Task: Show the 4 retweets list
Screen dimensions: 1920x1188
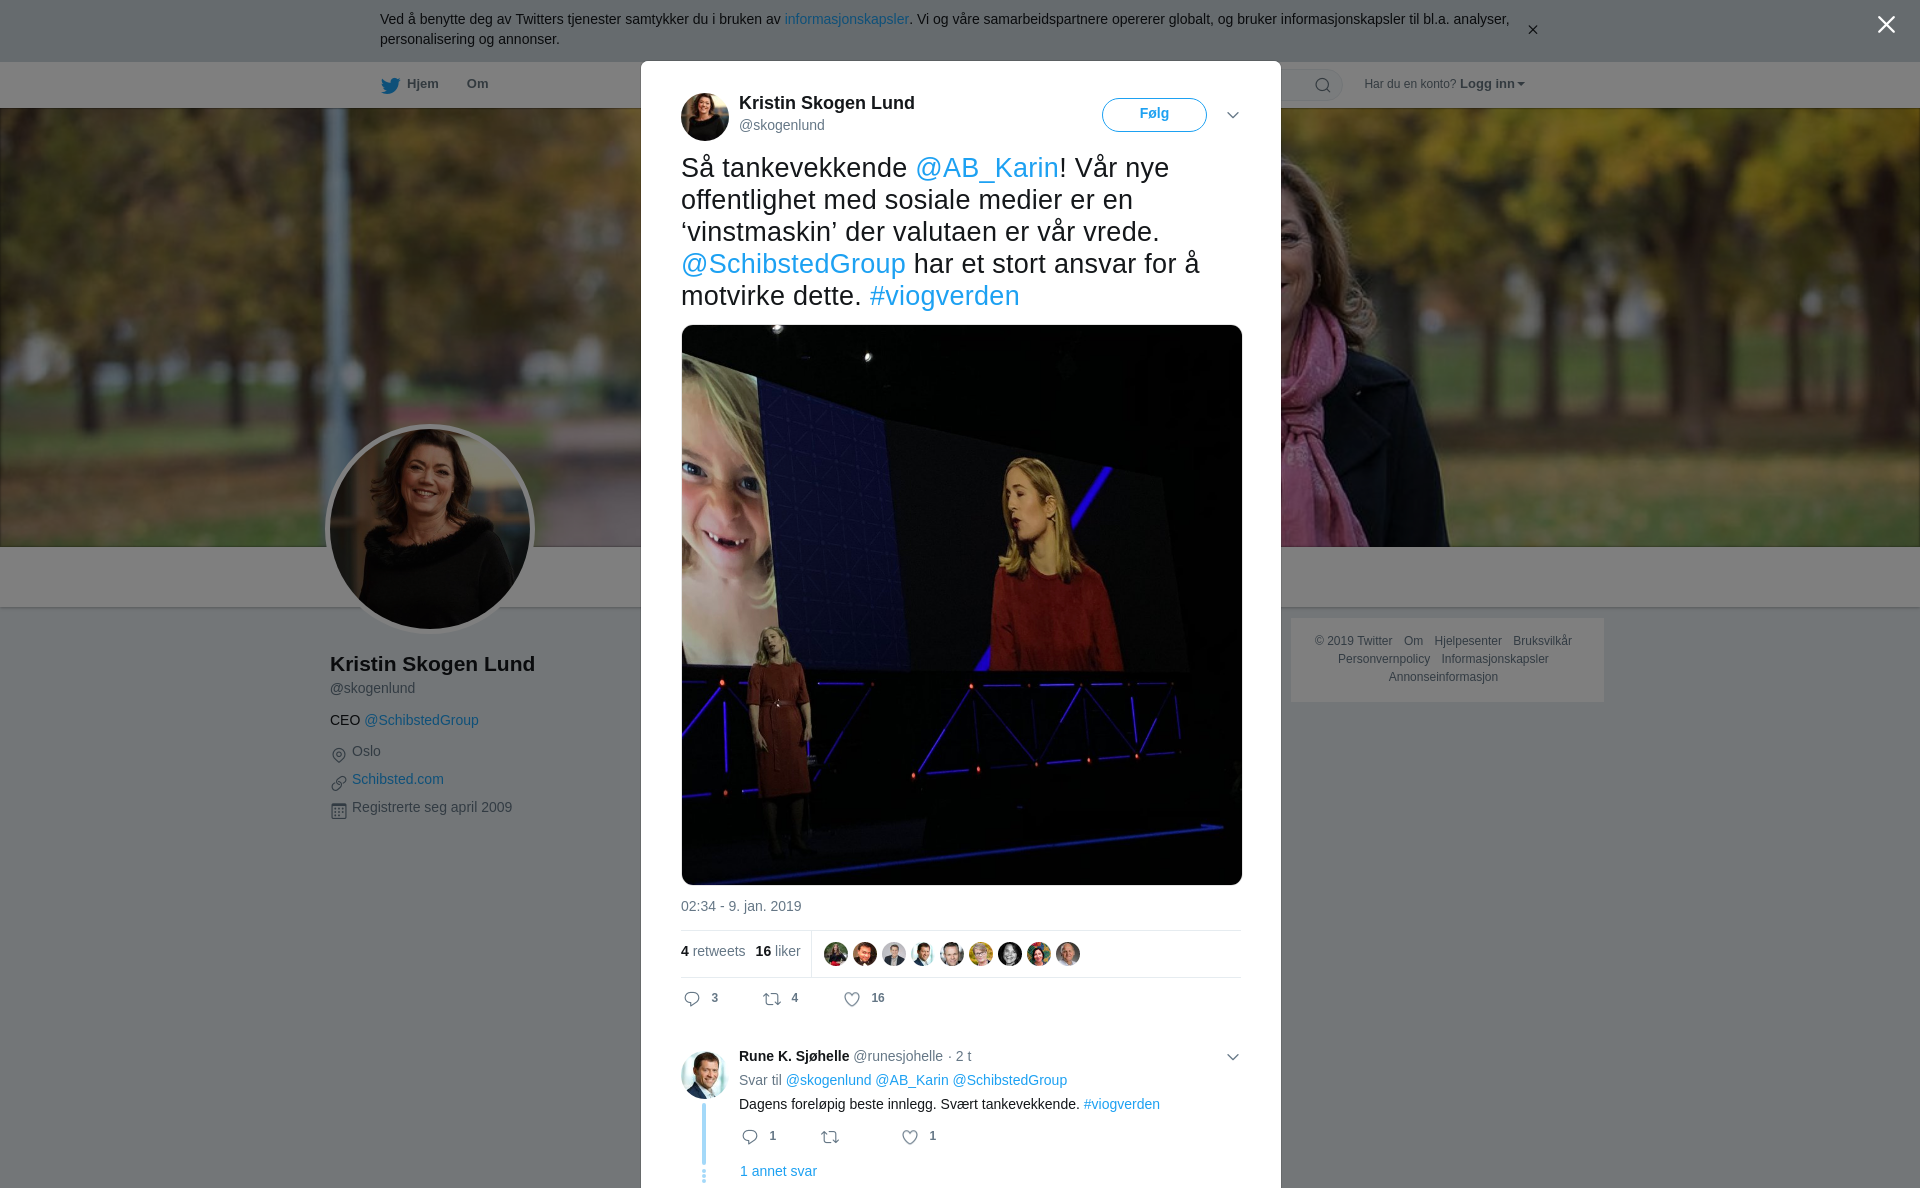Action: pos(713,951)
